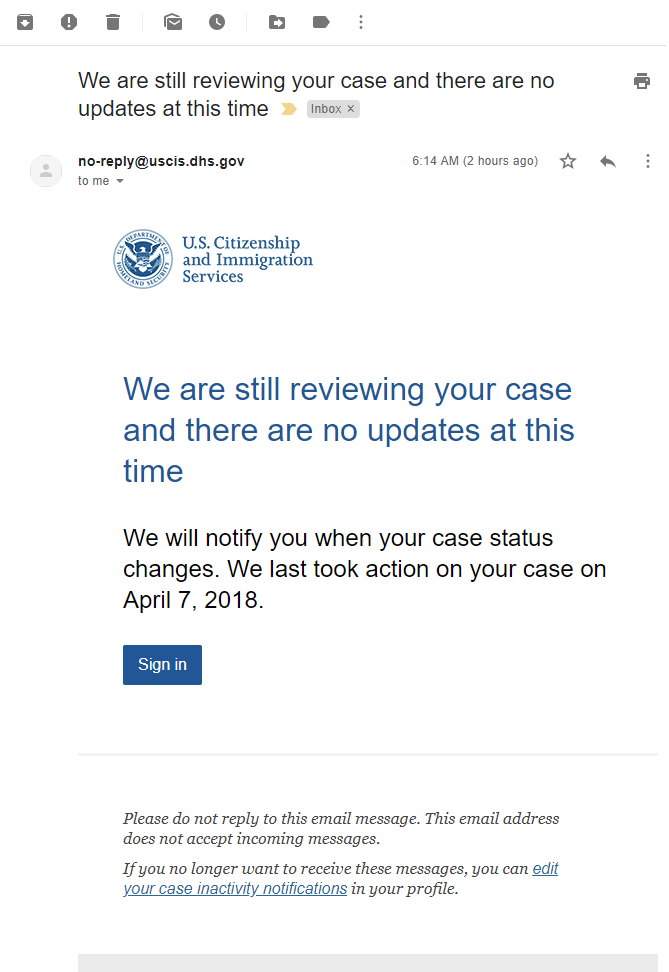
Task: Open the Move to folder icon
Action: (277, 22)
